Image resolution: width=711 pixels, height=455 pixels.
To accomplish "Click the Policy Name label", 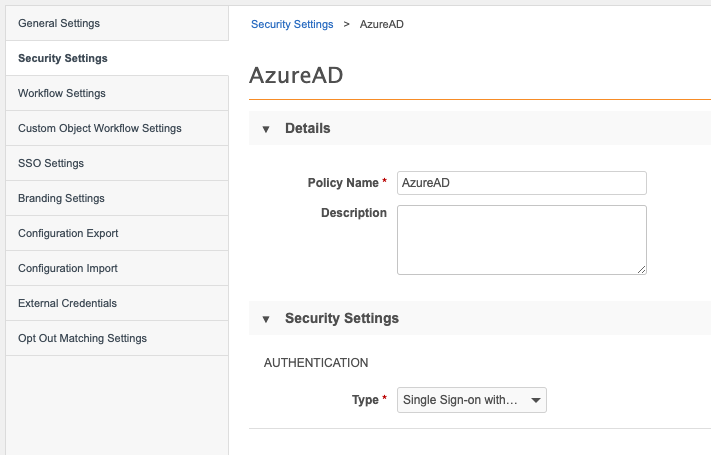I will pyautogui.click(x=343, y=183).
